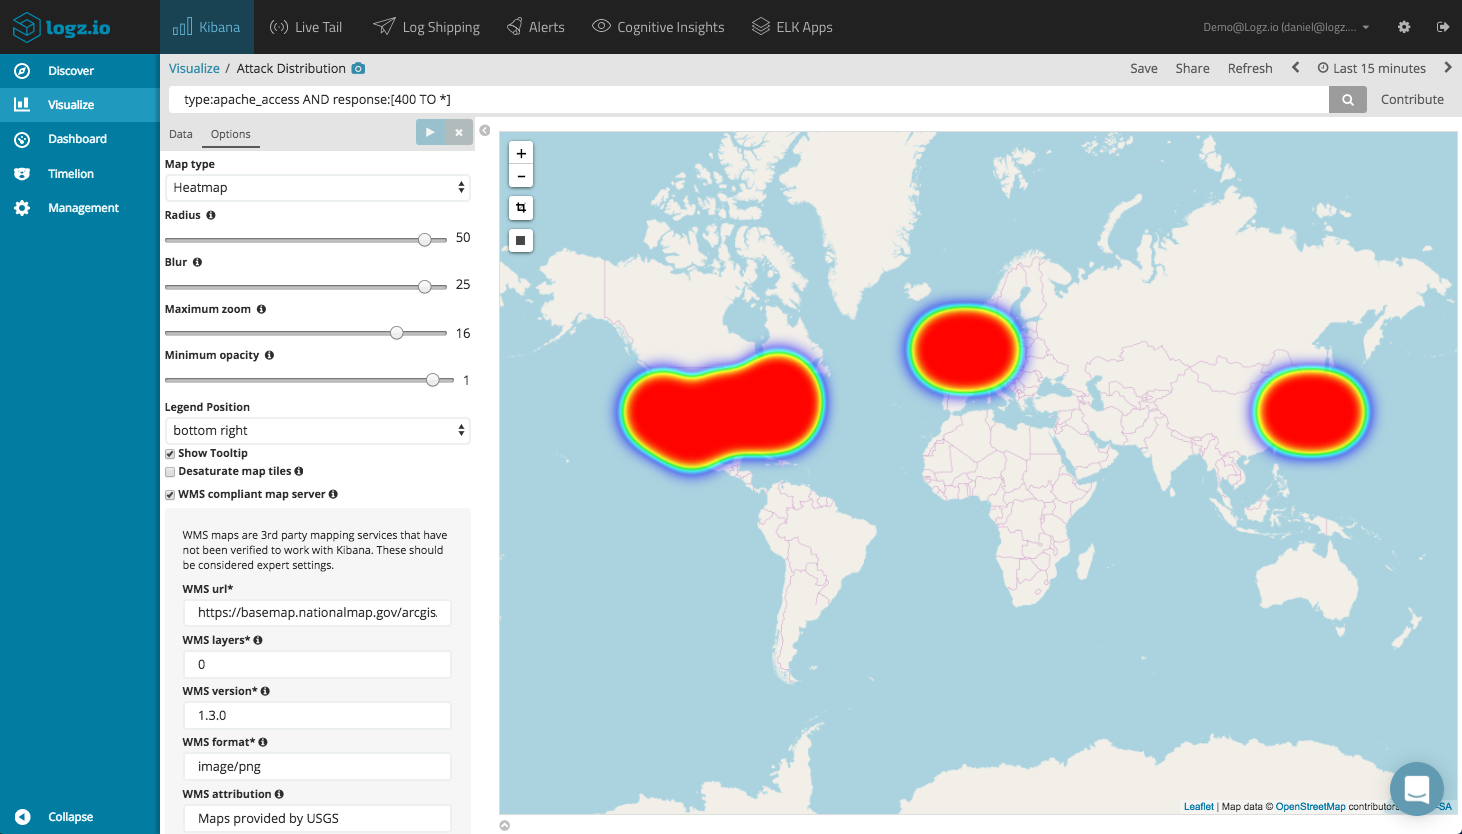Click the WMS url input field
This screenshot has height=834, width=1462.
(317, 613)
